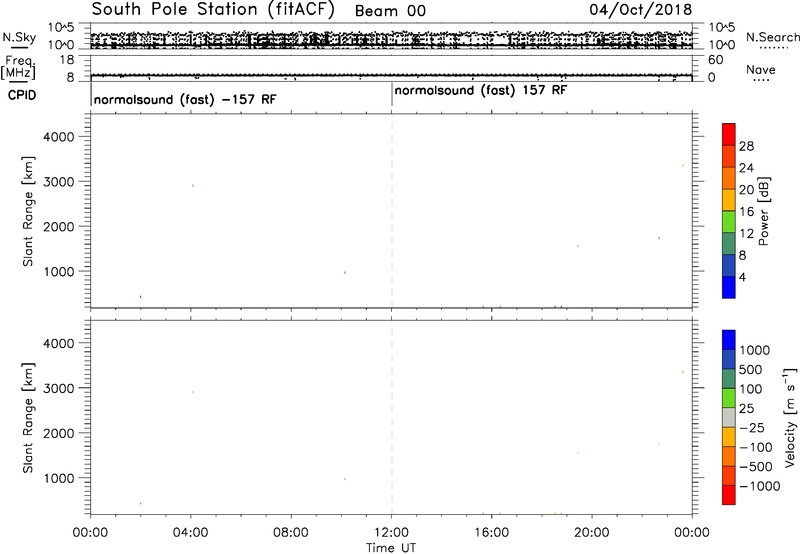800x554 pixels.
Task: Click the velocity echo near 19:30 at 1550 km
Action: point(578,452)
